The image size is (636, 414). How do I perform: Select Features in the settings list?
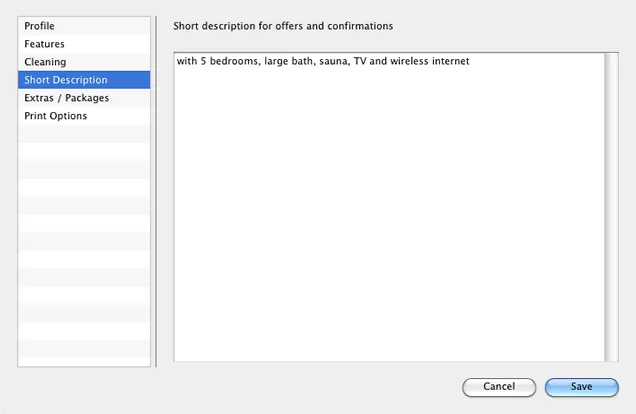coord(84,44)
